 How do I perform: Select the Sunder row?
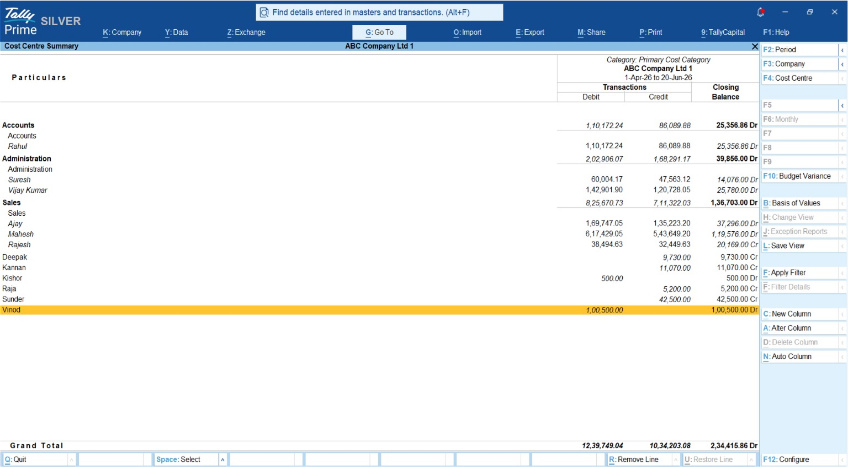coord(379,299)
